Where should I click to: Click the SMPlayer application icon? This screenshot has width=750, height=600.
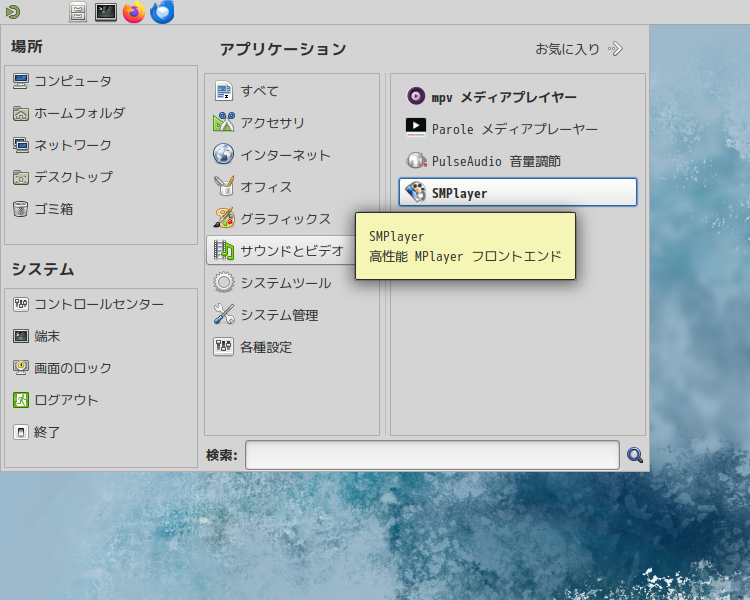[416, 192]
